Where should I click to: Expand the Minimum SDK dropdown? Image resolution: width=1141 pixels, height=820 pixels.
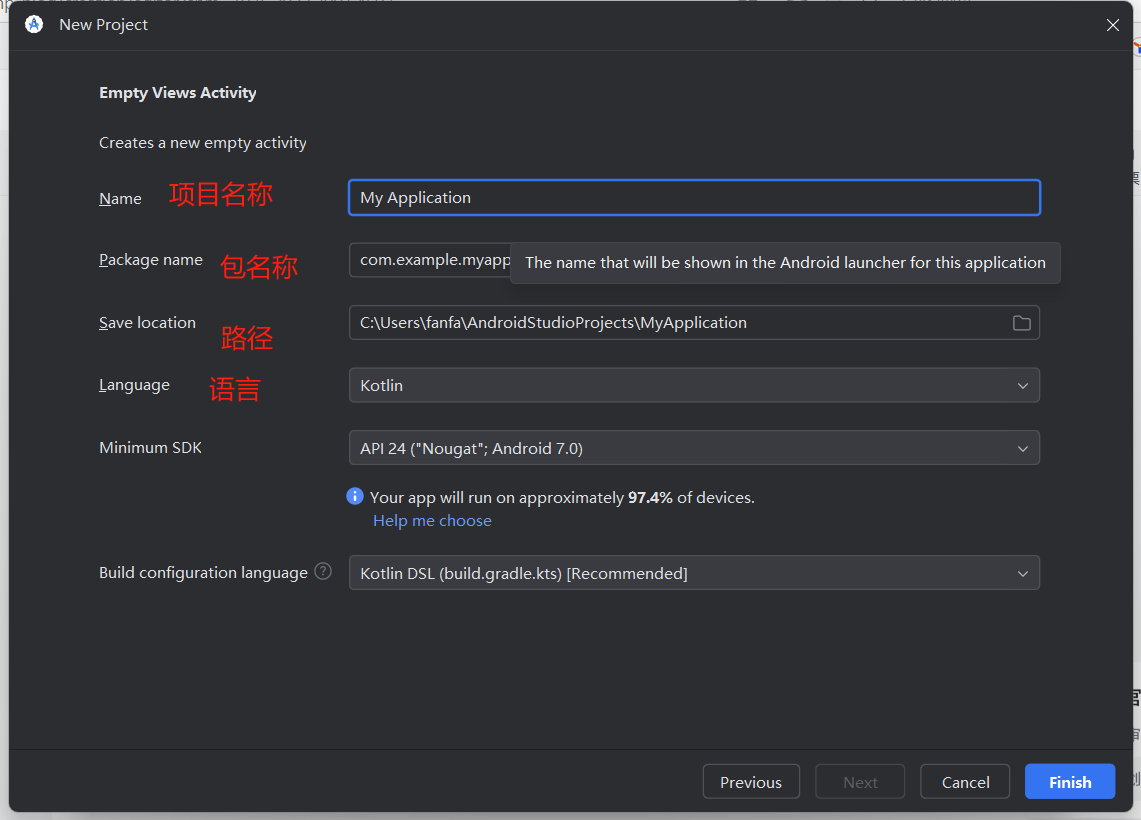point(694,448)
